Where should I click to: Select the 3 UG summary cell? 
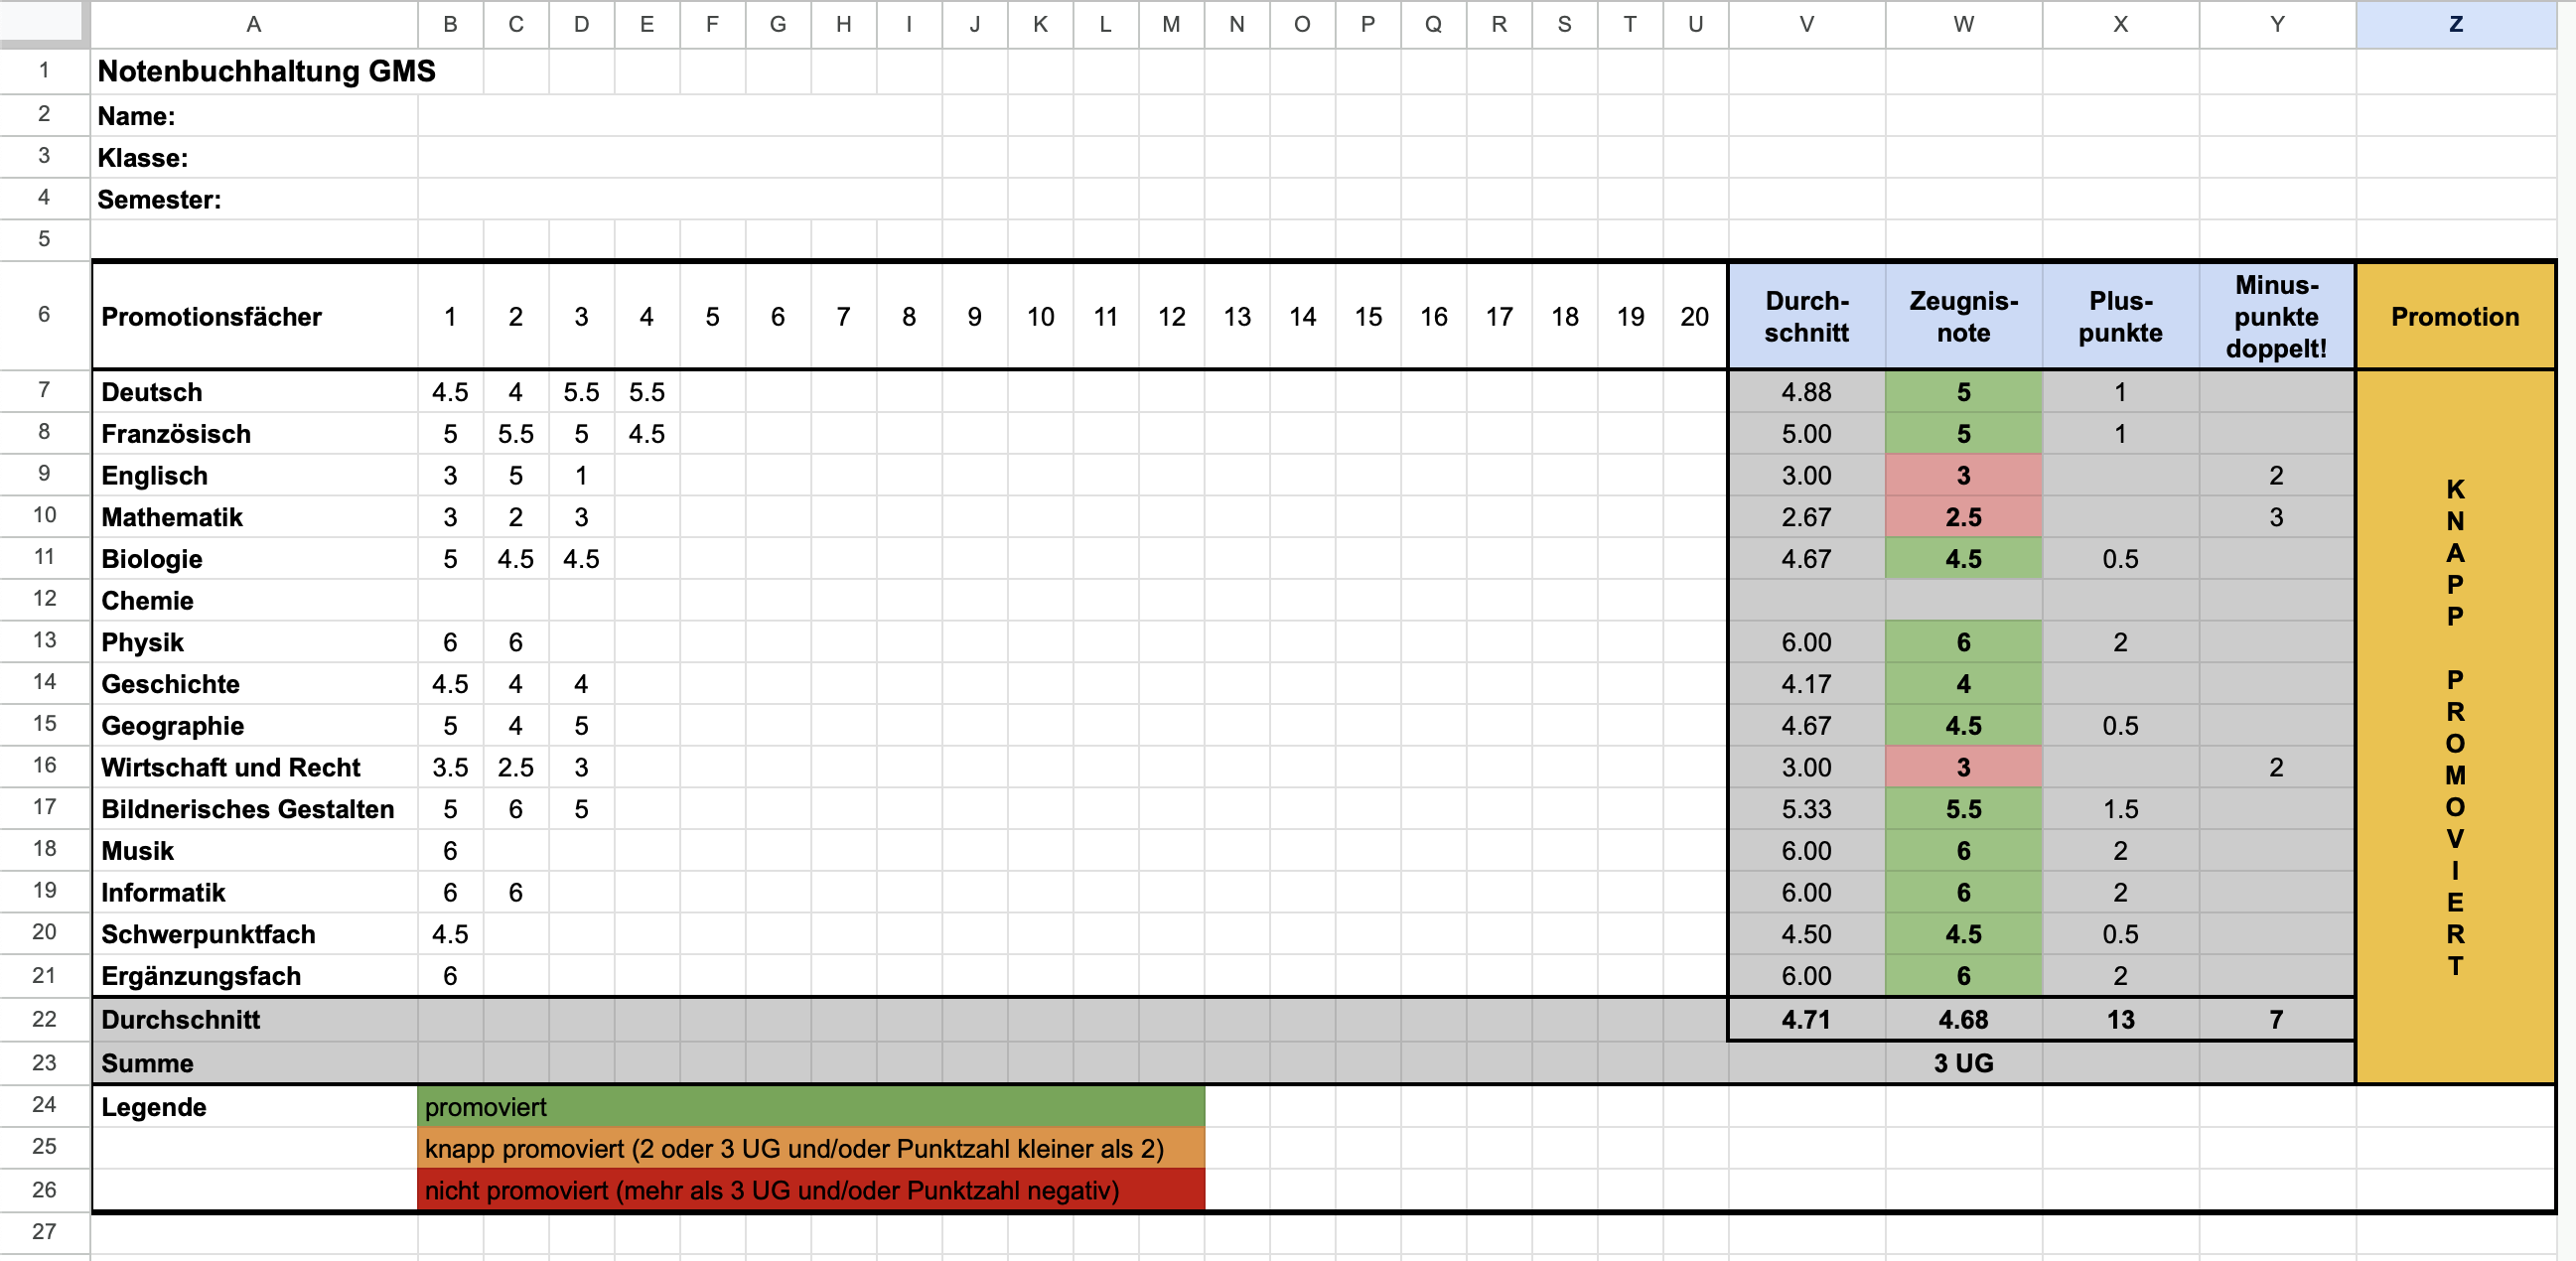click(1962, 1063)
